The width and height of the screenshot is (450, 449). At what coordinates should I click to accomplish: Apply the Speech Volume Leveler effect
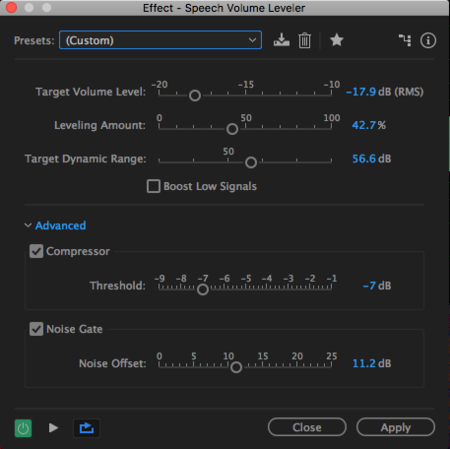pyautogui.click(x=396, y=427)
